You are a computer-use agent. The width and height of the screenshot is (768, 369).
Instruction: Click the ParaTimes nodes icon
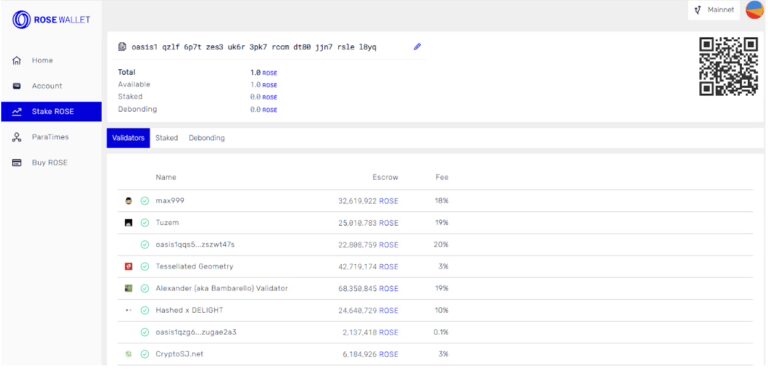click(17, 137)
